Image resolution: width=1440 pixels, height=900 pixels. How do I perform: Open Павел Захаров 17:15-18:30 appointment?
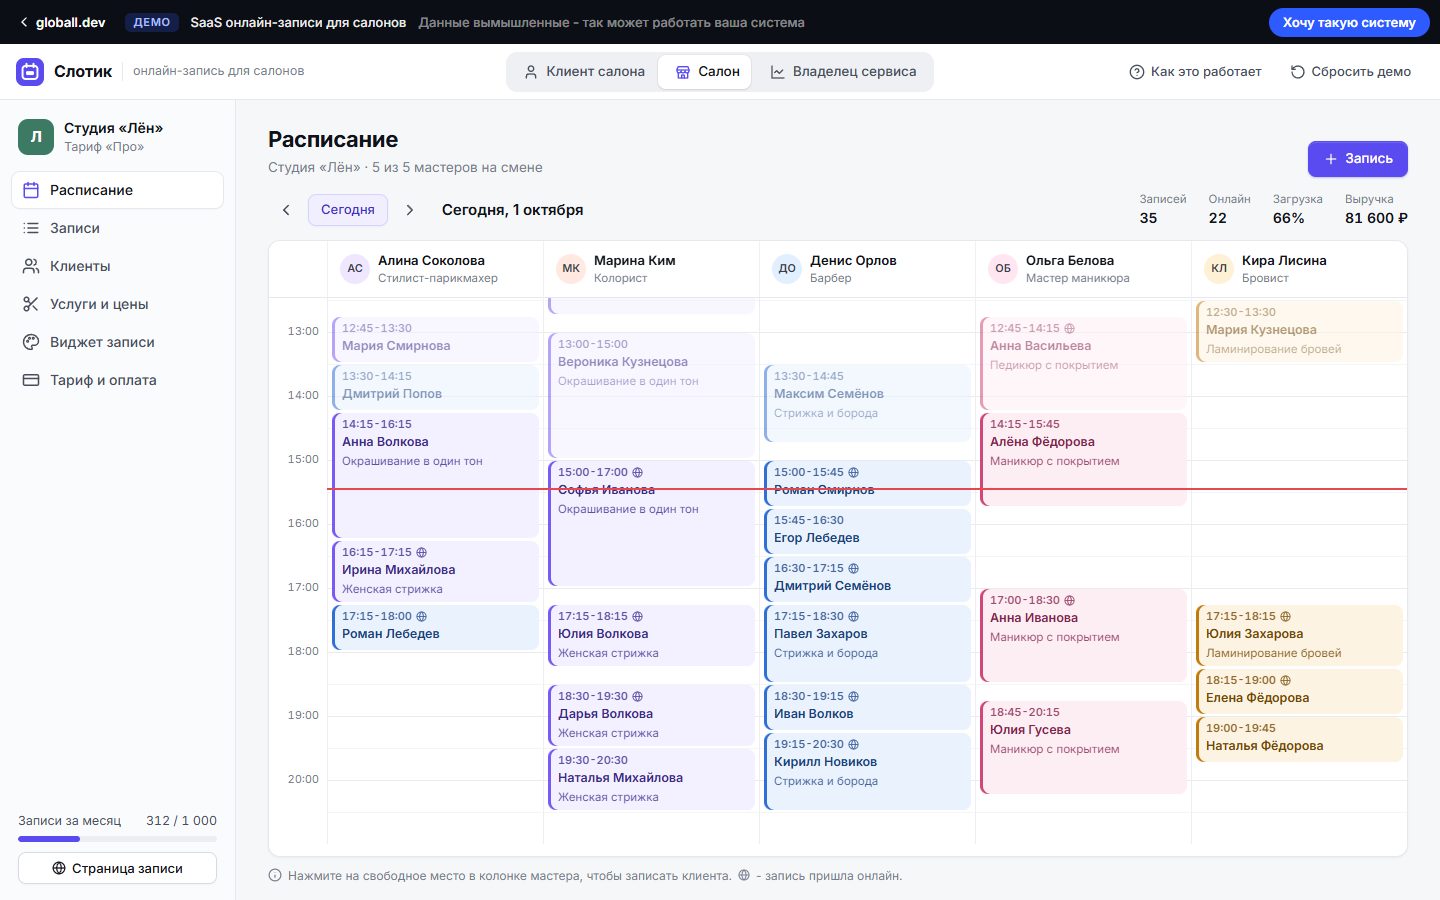(x=867, y=643)
